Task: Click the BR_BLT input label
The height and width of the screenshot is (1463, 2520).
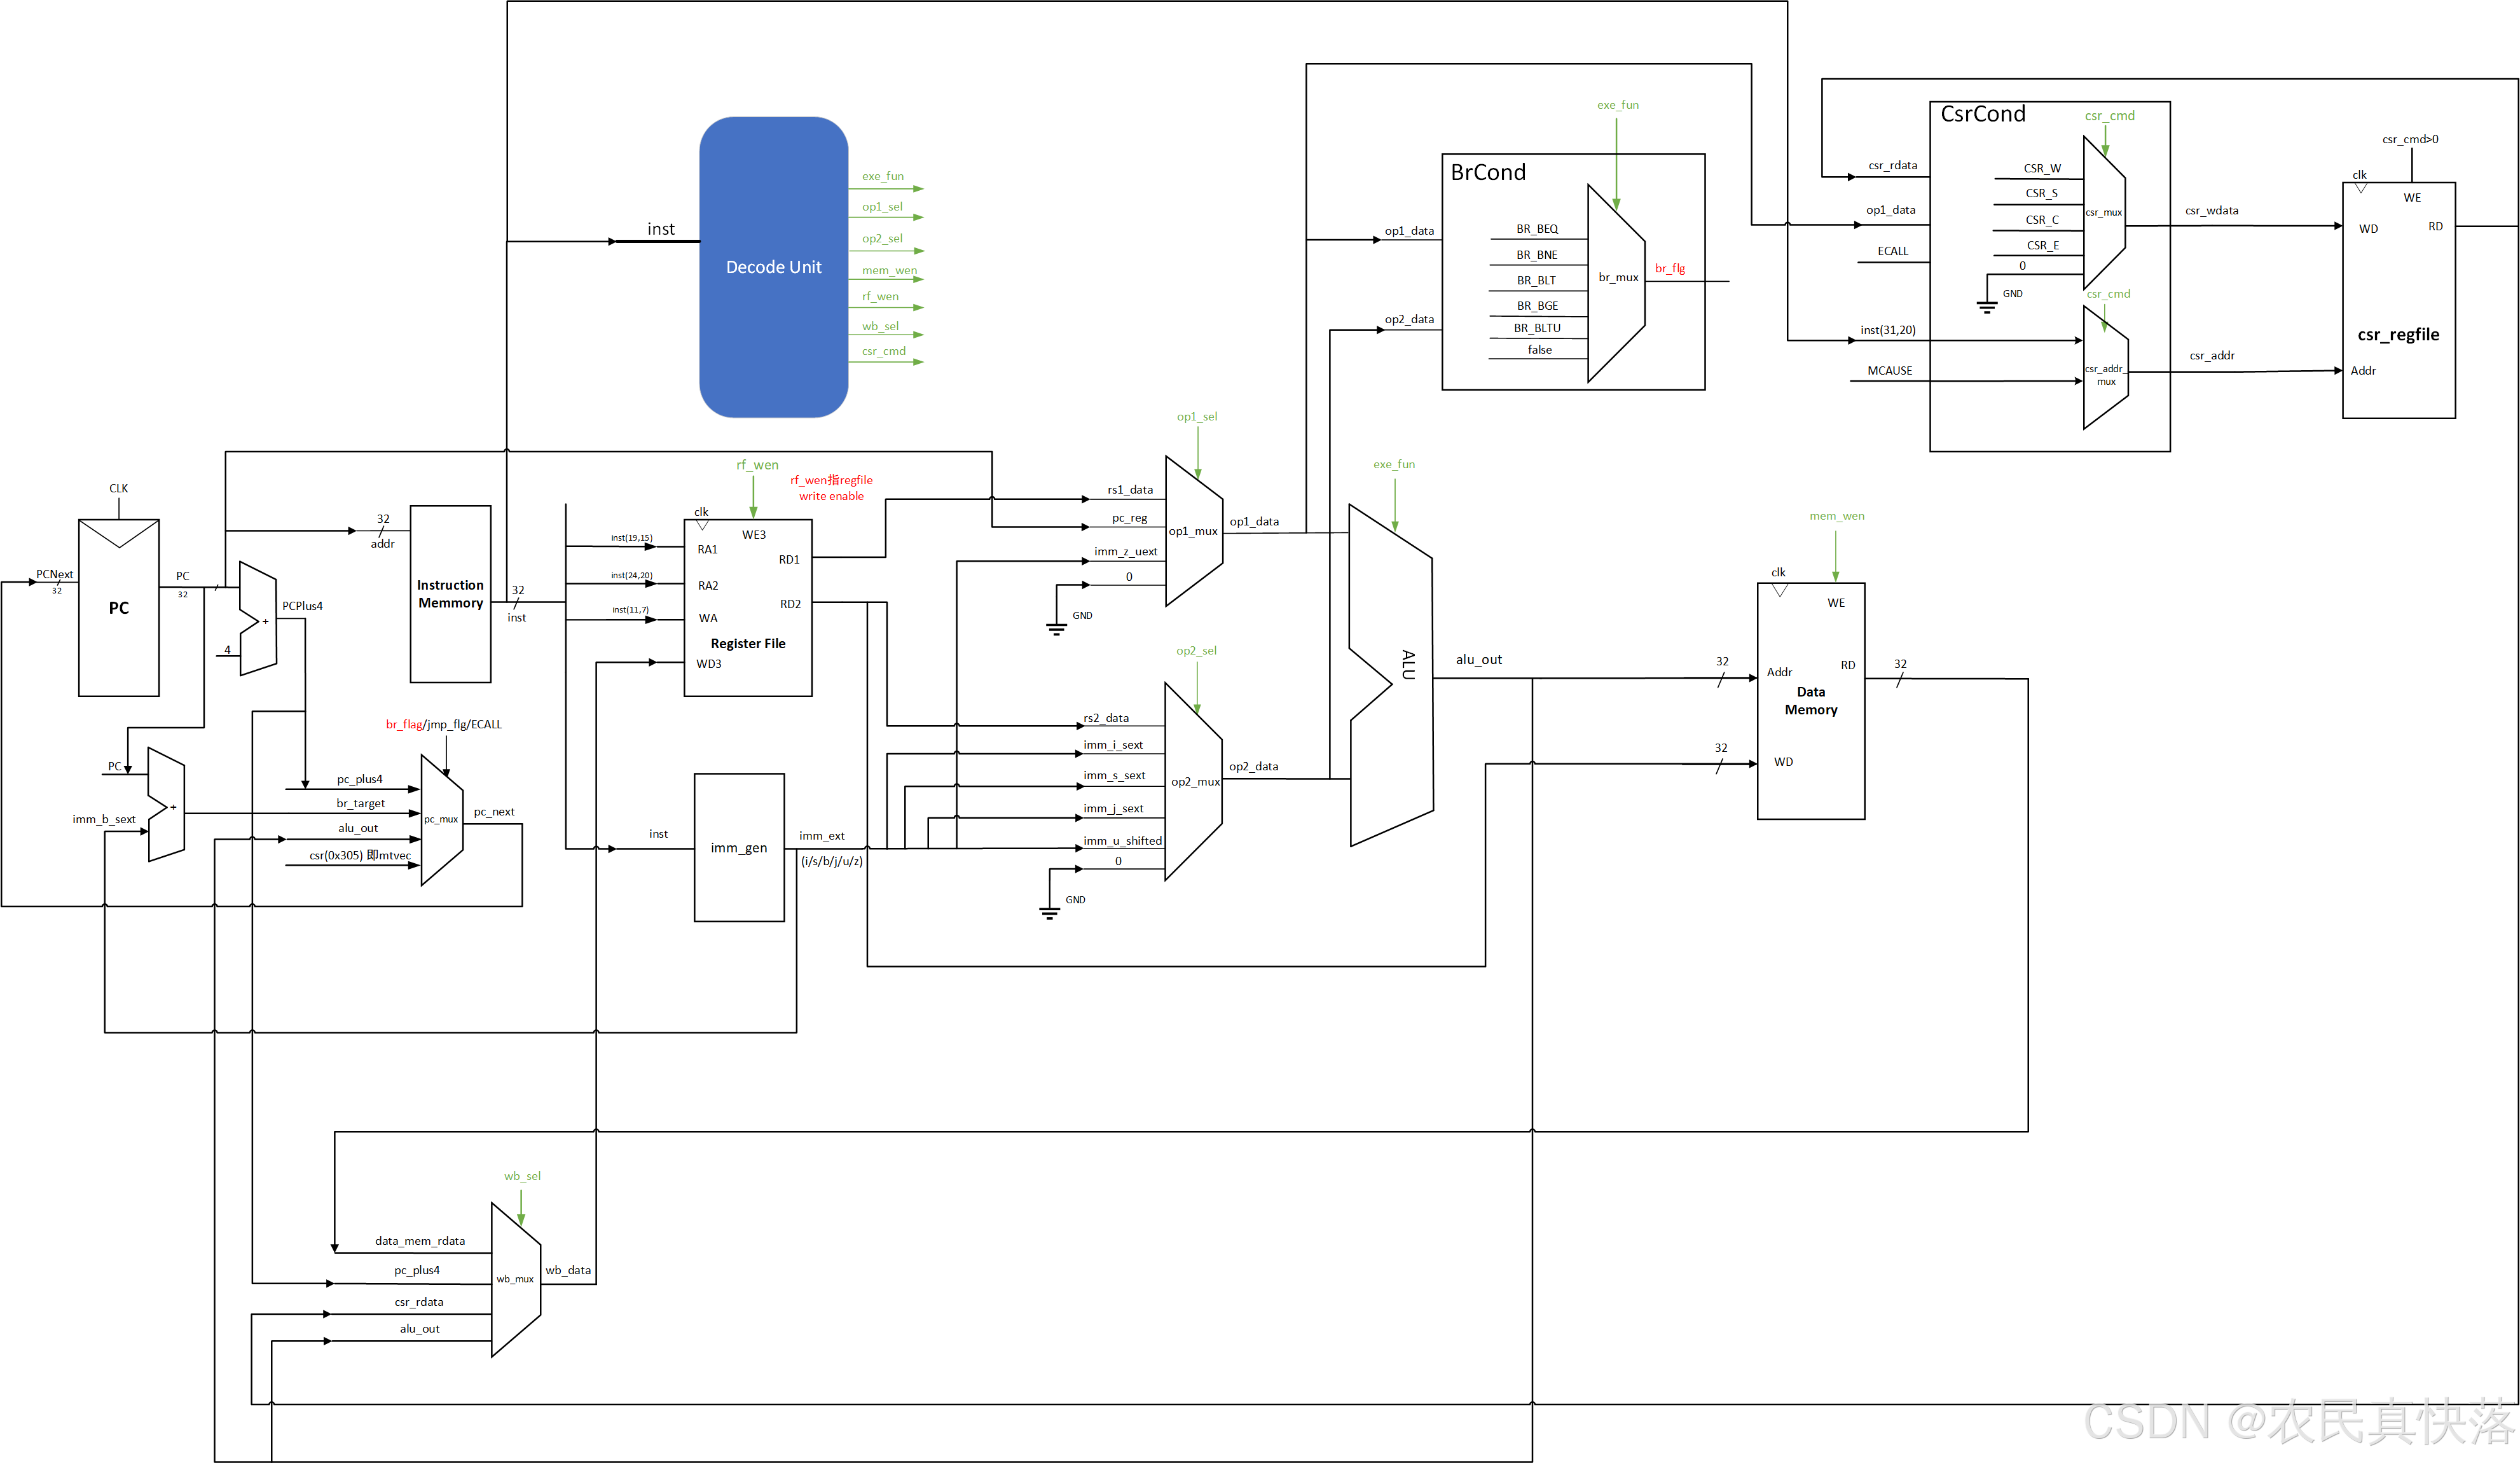Action: tap(1537, 280)
